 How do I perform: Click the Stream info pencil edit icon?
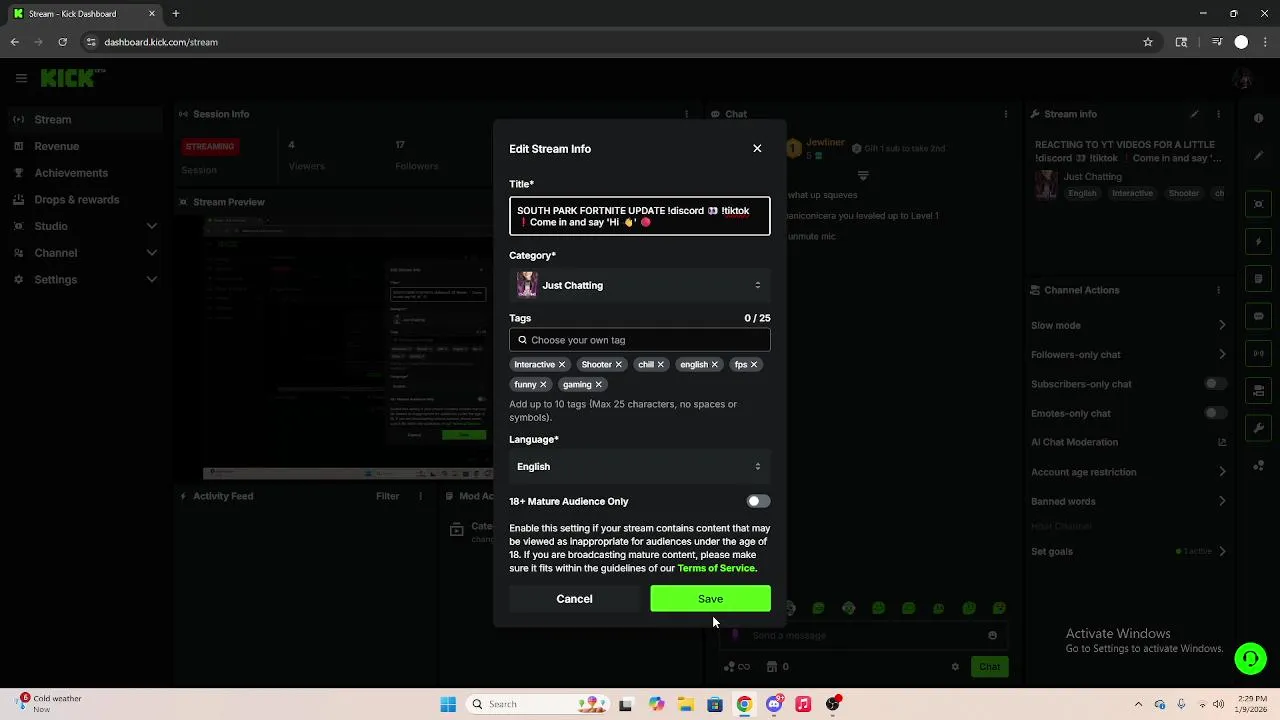[x=1194, y=114]
